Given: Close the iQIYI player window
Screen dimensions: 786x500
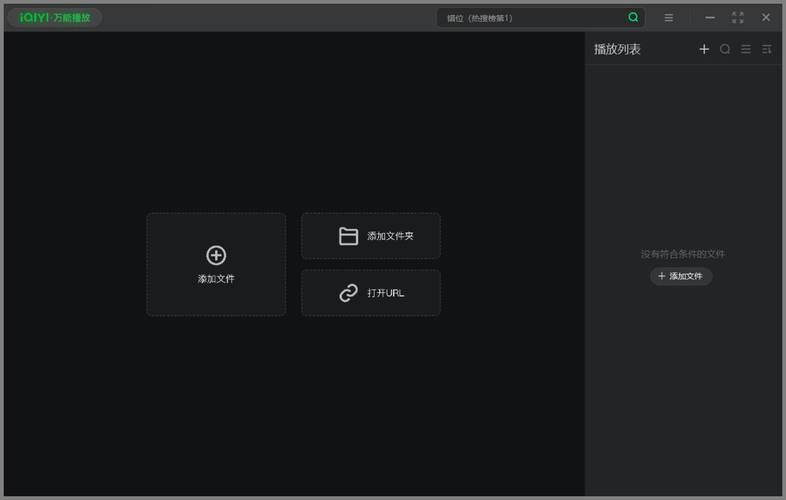Looking at the screenshot, I should [x=766, y=18].
